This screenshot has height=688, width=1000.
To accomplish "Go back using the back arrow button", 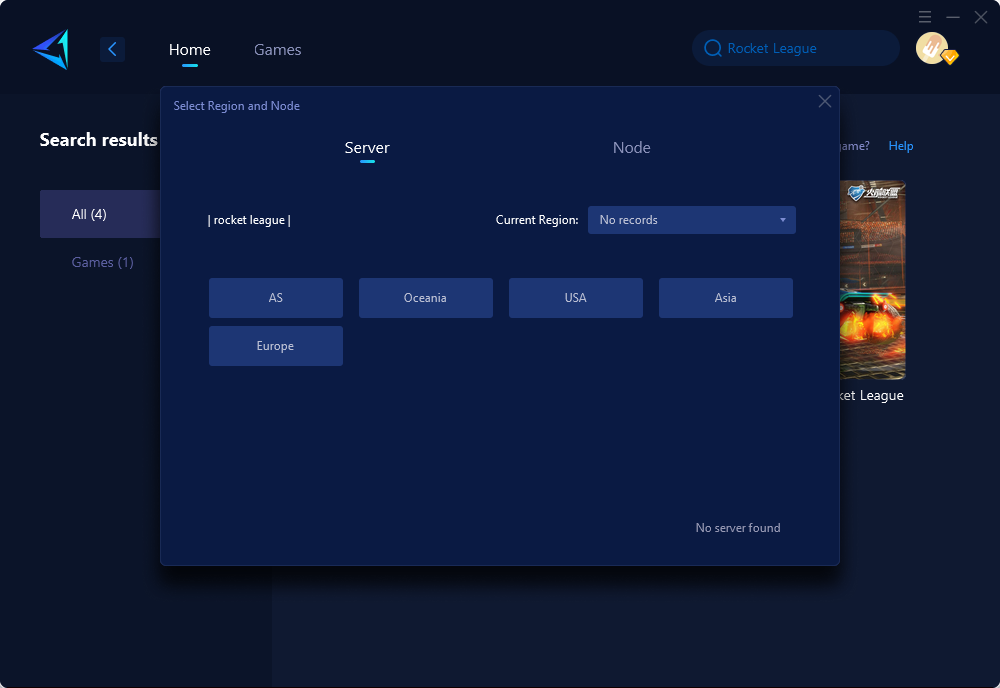I will click(112, 49).
